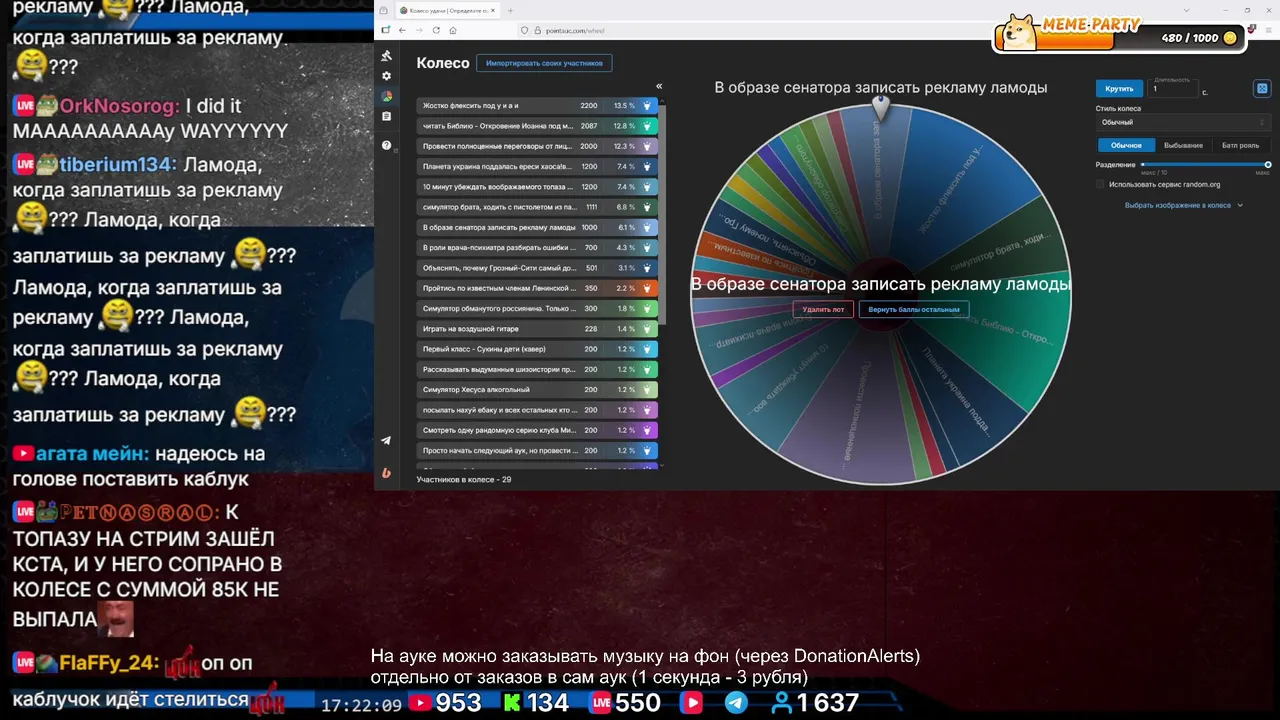Open settings gear in the sidebar
Image resolution: width=1280 pixels, height=720 pixels.
(x=387, y=76)
